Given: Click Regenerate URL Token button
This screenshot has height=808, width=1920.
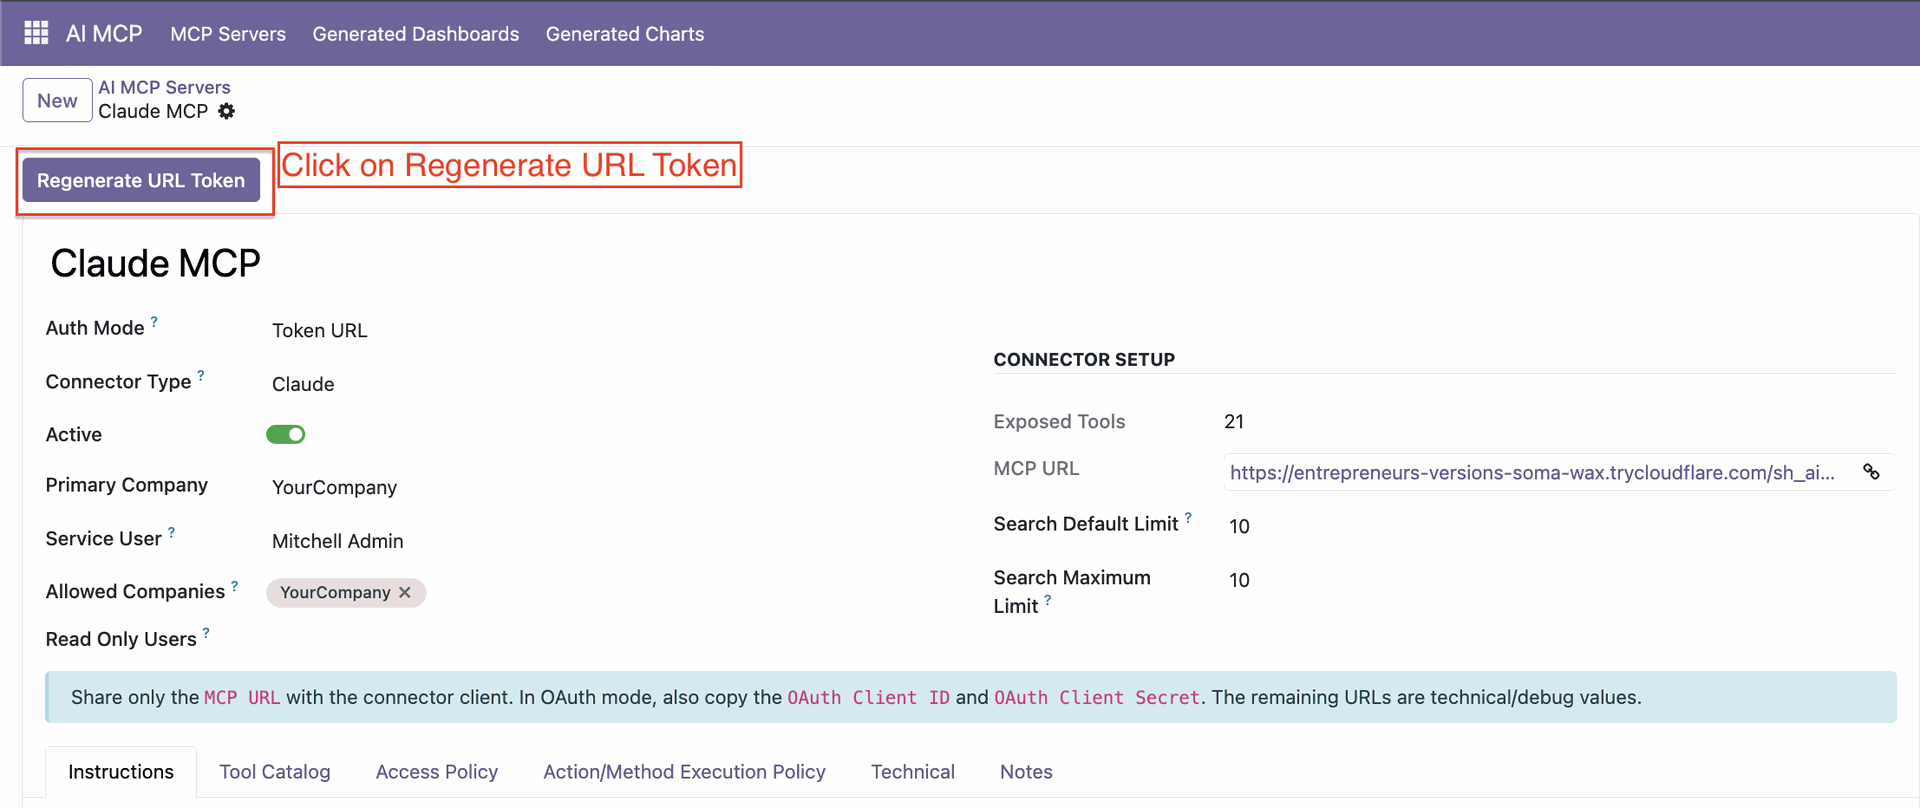Looking at the screenshot, I should (141, 181).
